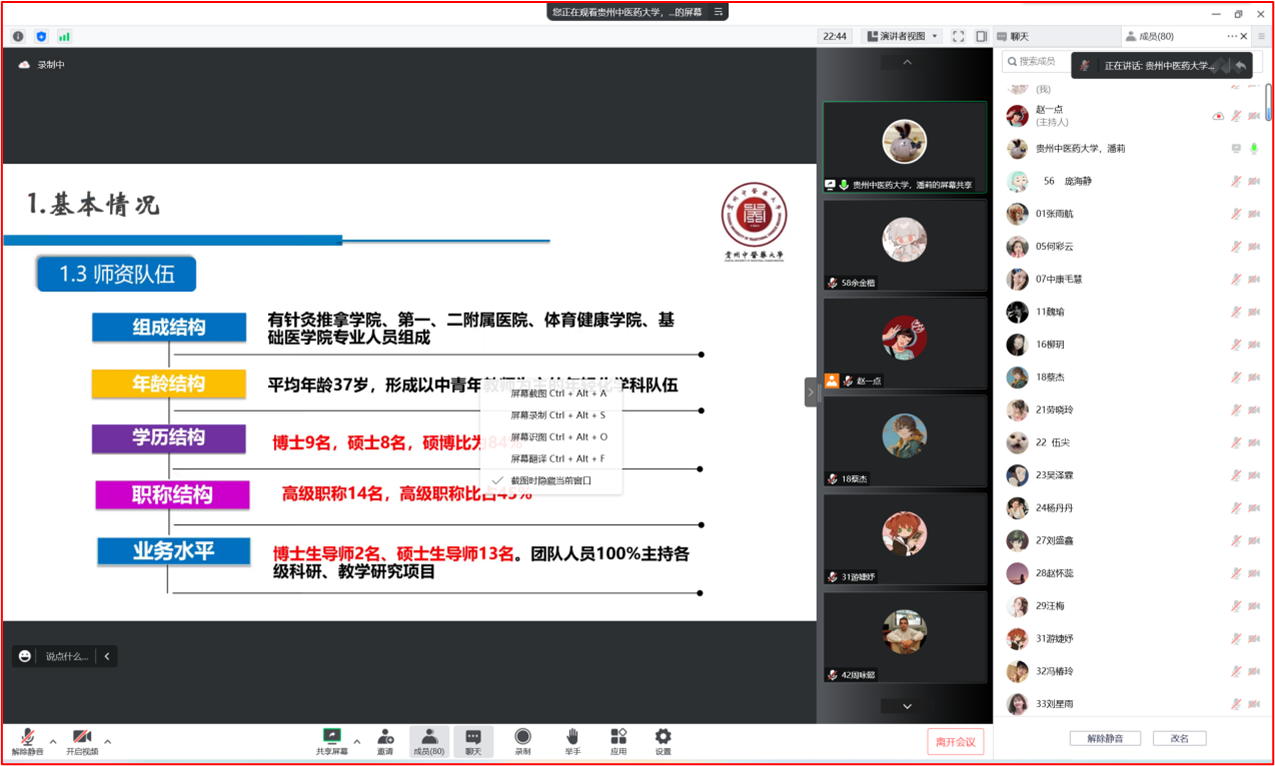Unmute microphone with 解除静音 toolbar button
This screenshot has height=766, width=1275.
(27, 741)
